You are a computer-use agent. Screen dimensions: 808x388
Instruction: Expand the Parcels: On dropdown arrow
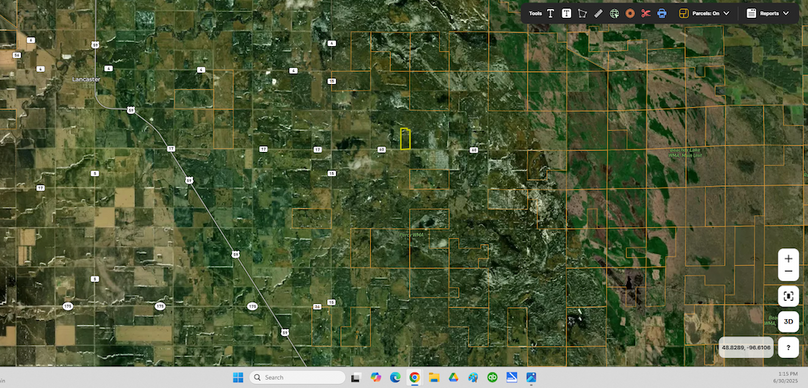click(727, 13)
